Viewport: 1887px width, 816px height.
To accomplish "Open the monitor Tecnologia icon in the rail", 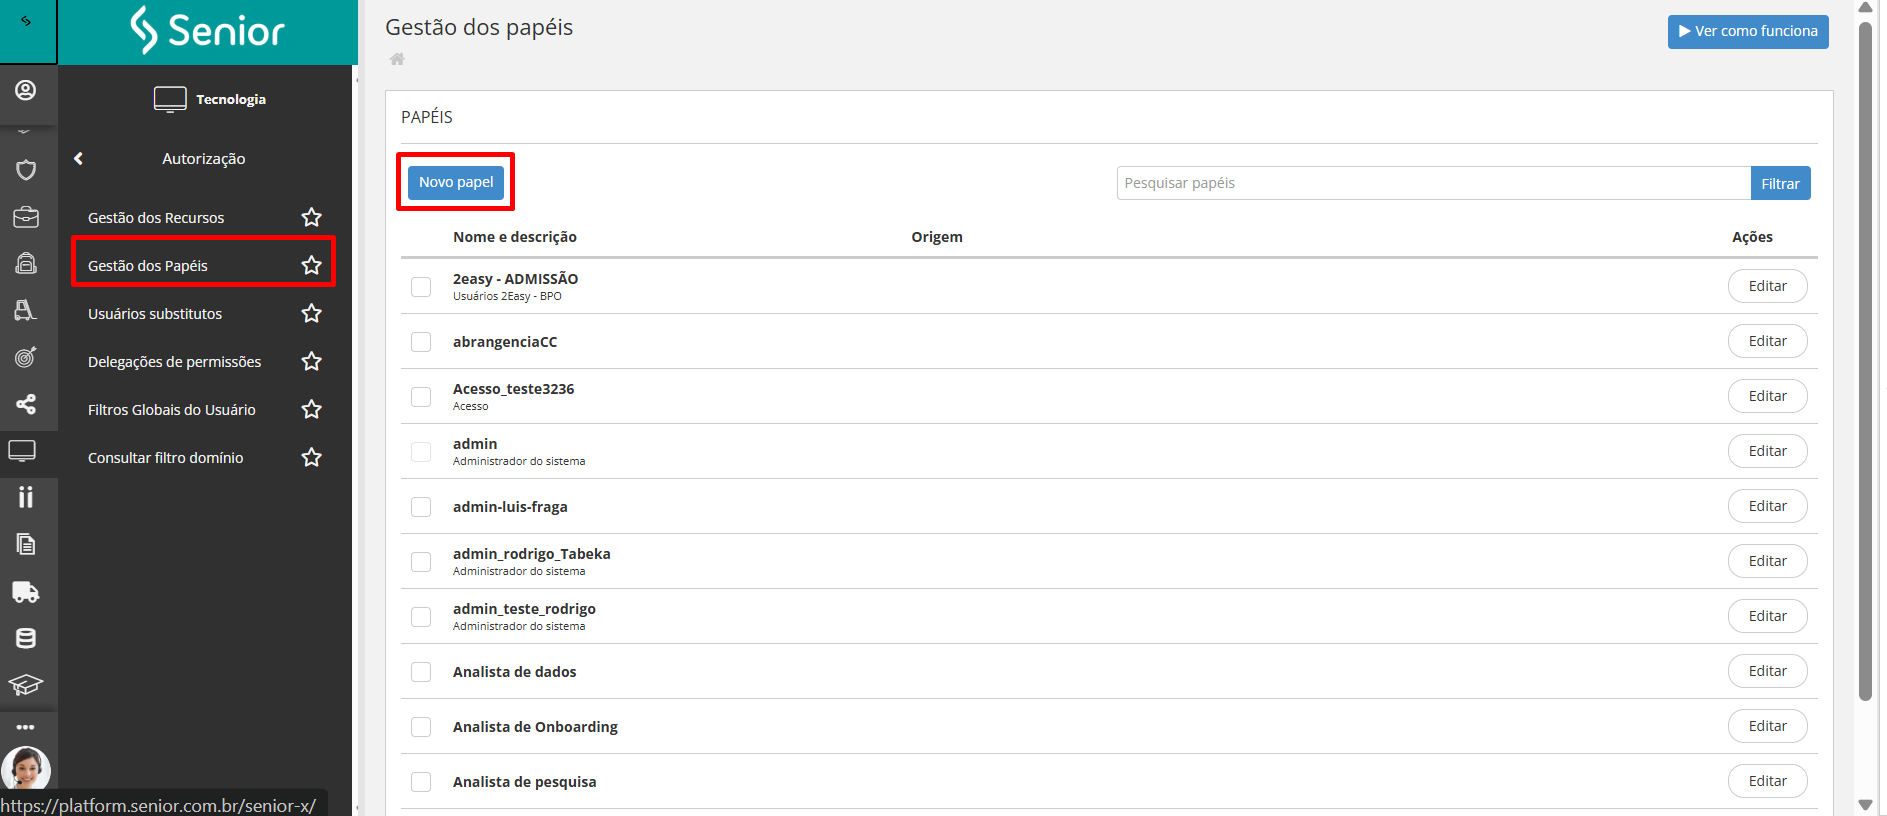I will pos(22,451).
